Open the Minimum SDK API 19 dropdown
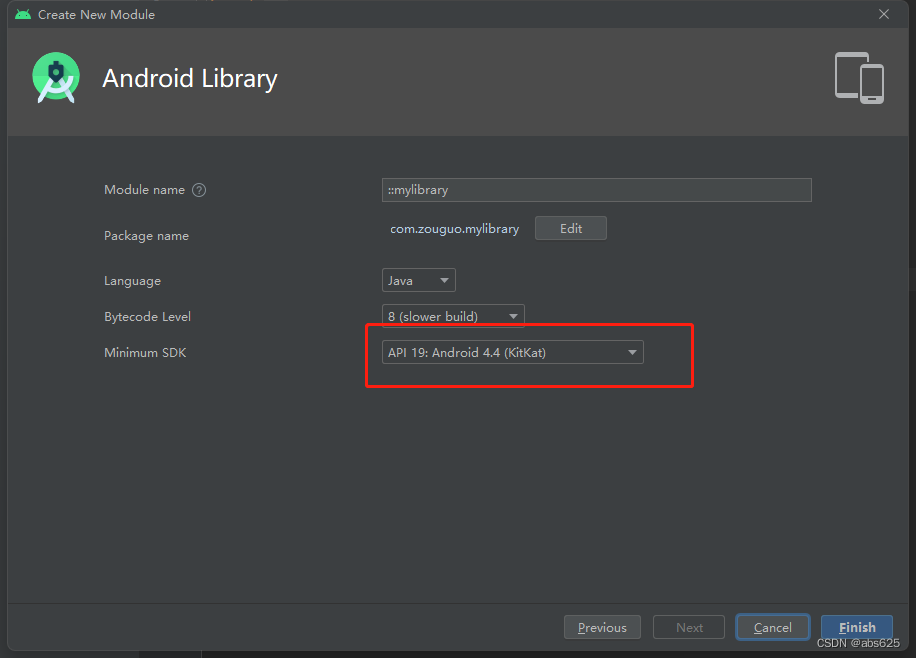This screenshot has width=916, height=658. pyautogui.click(x=513, y=352)
